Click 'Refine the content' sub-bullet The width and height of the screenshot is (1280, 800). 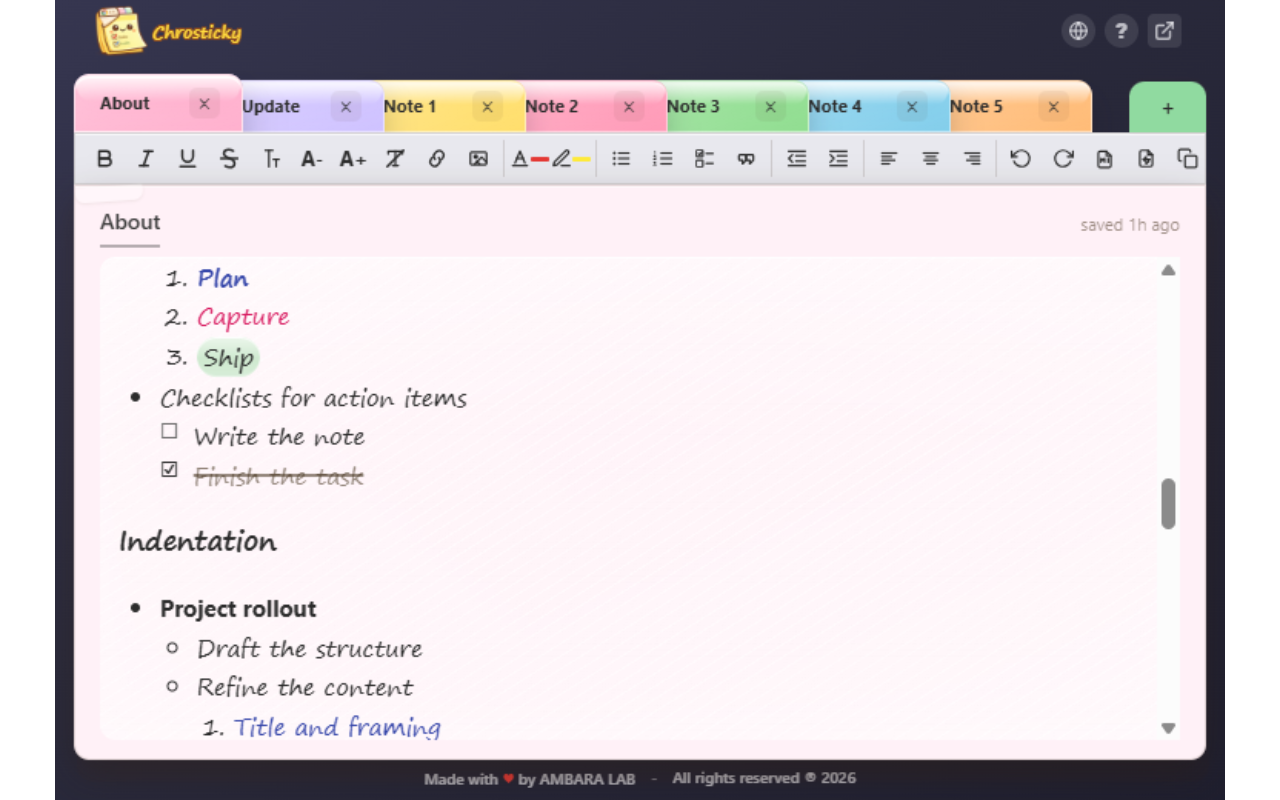pos(305,688)
